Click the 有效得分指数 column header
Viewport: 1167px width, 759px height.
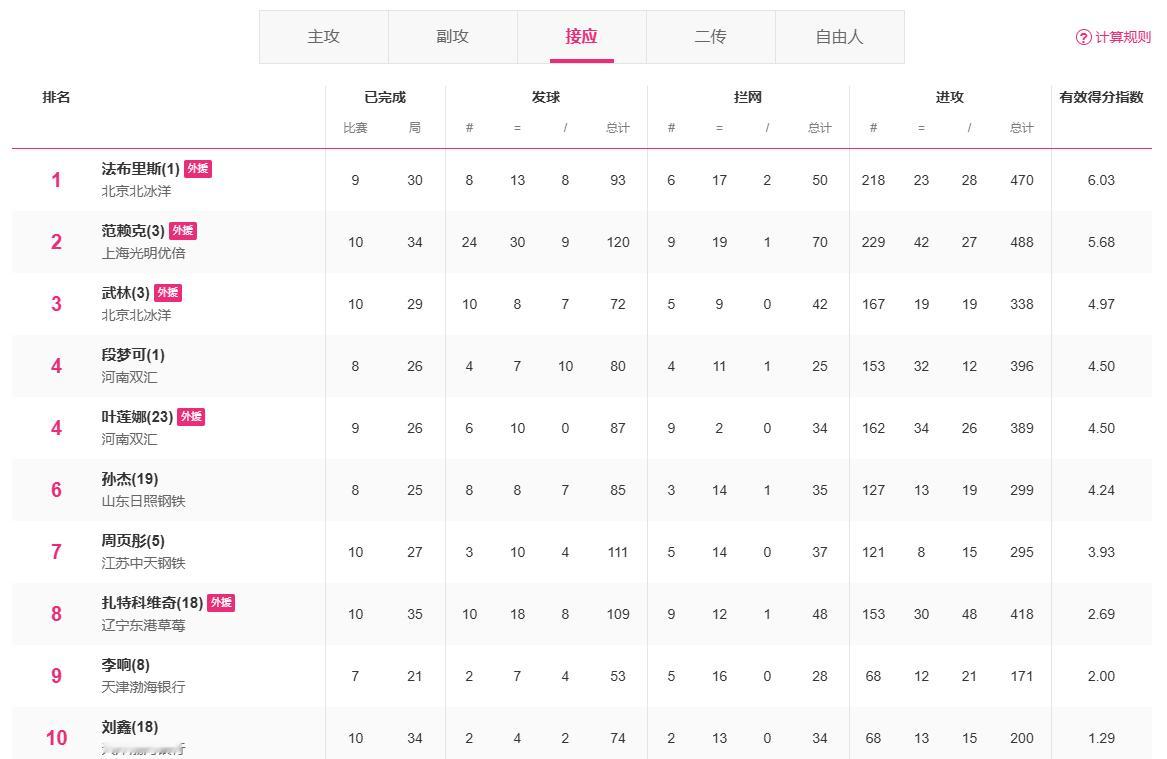(1101, 97)
